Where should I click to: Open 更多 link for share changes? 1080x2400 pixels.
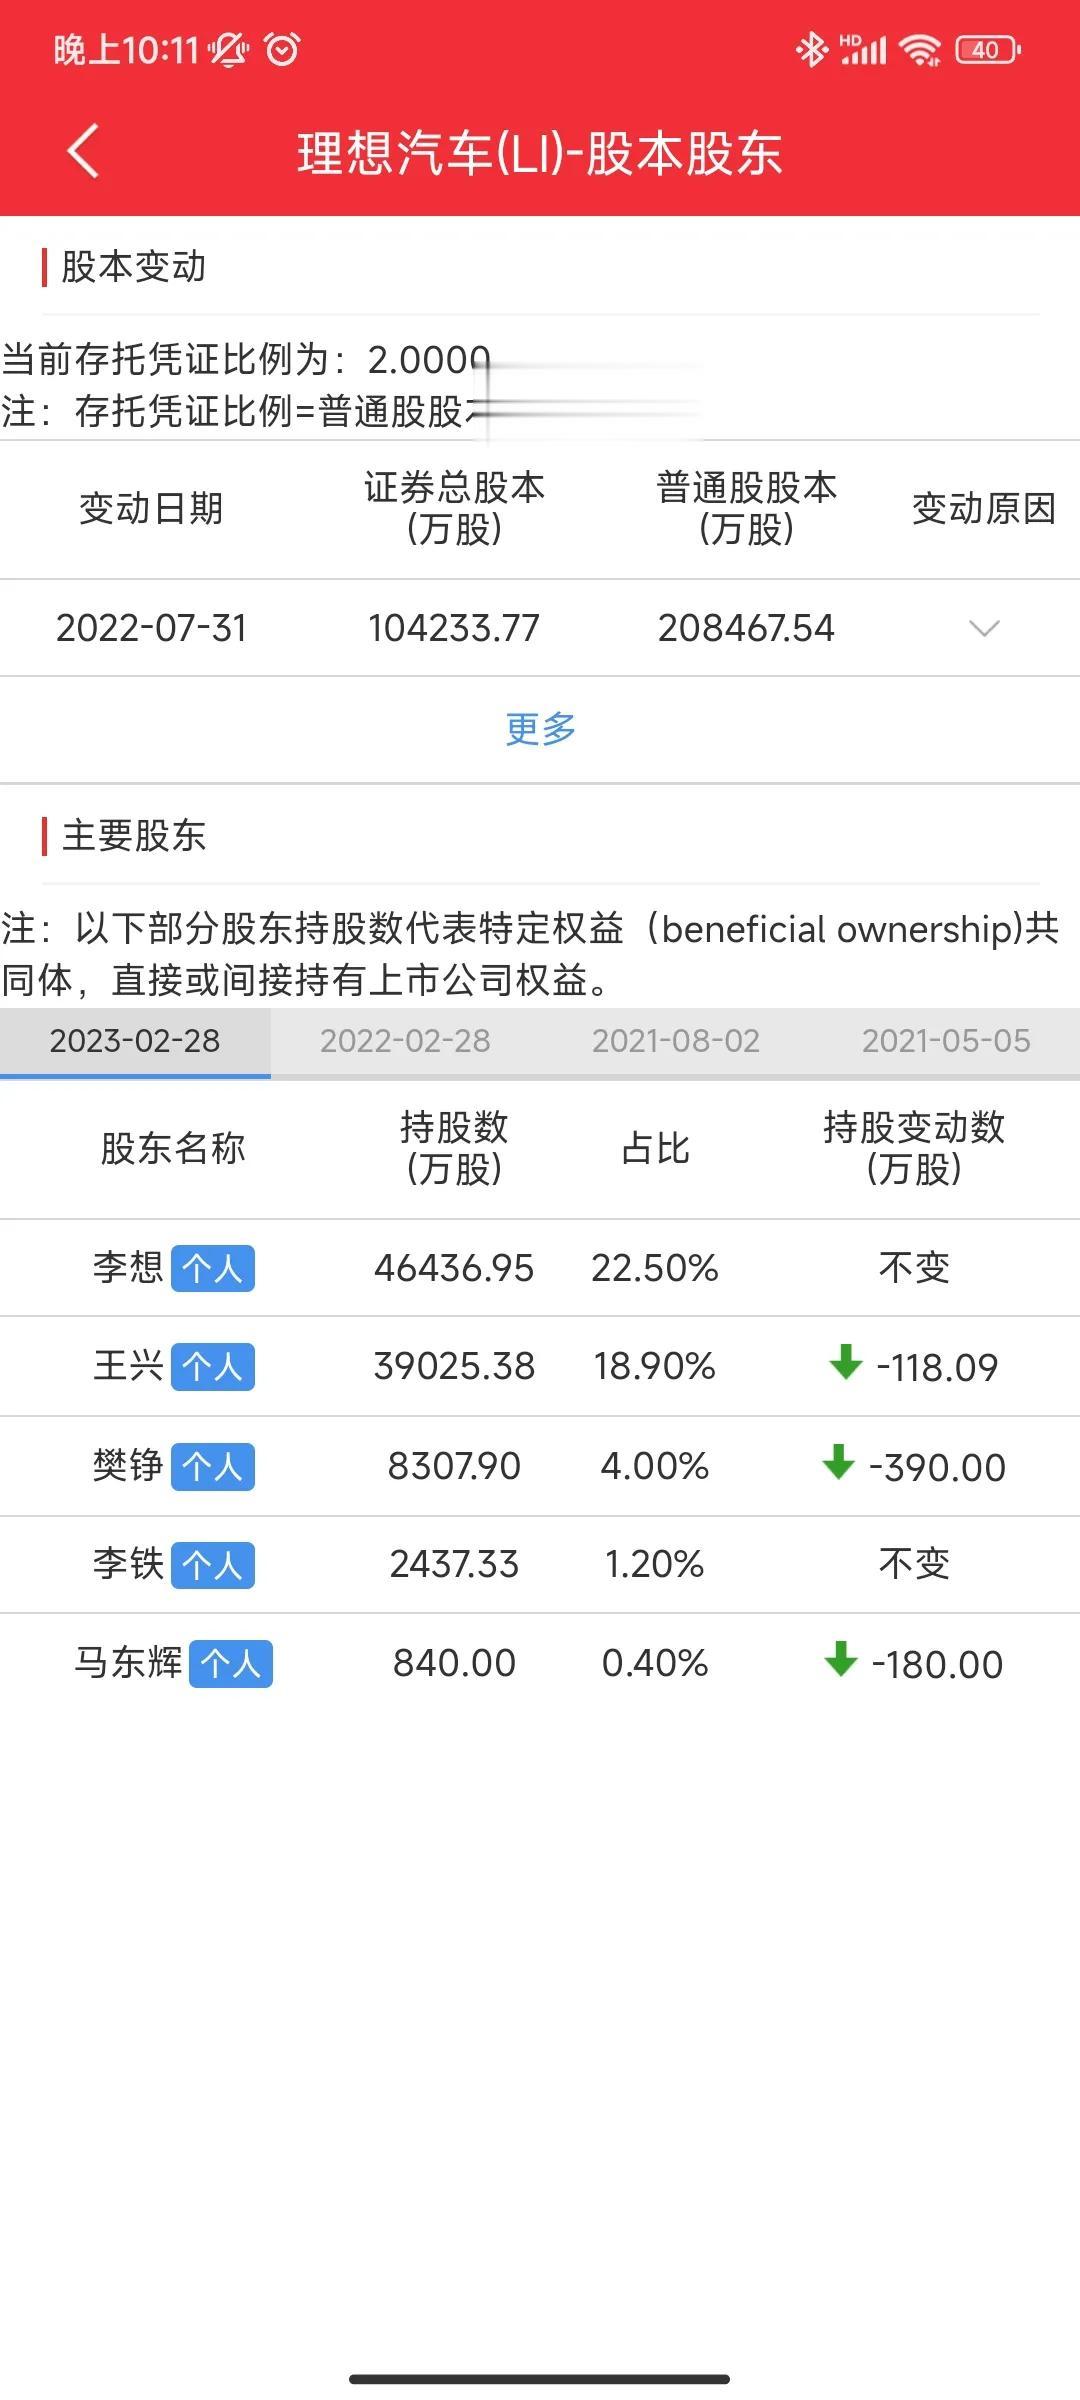540,728
